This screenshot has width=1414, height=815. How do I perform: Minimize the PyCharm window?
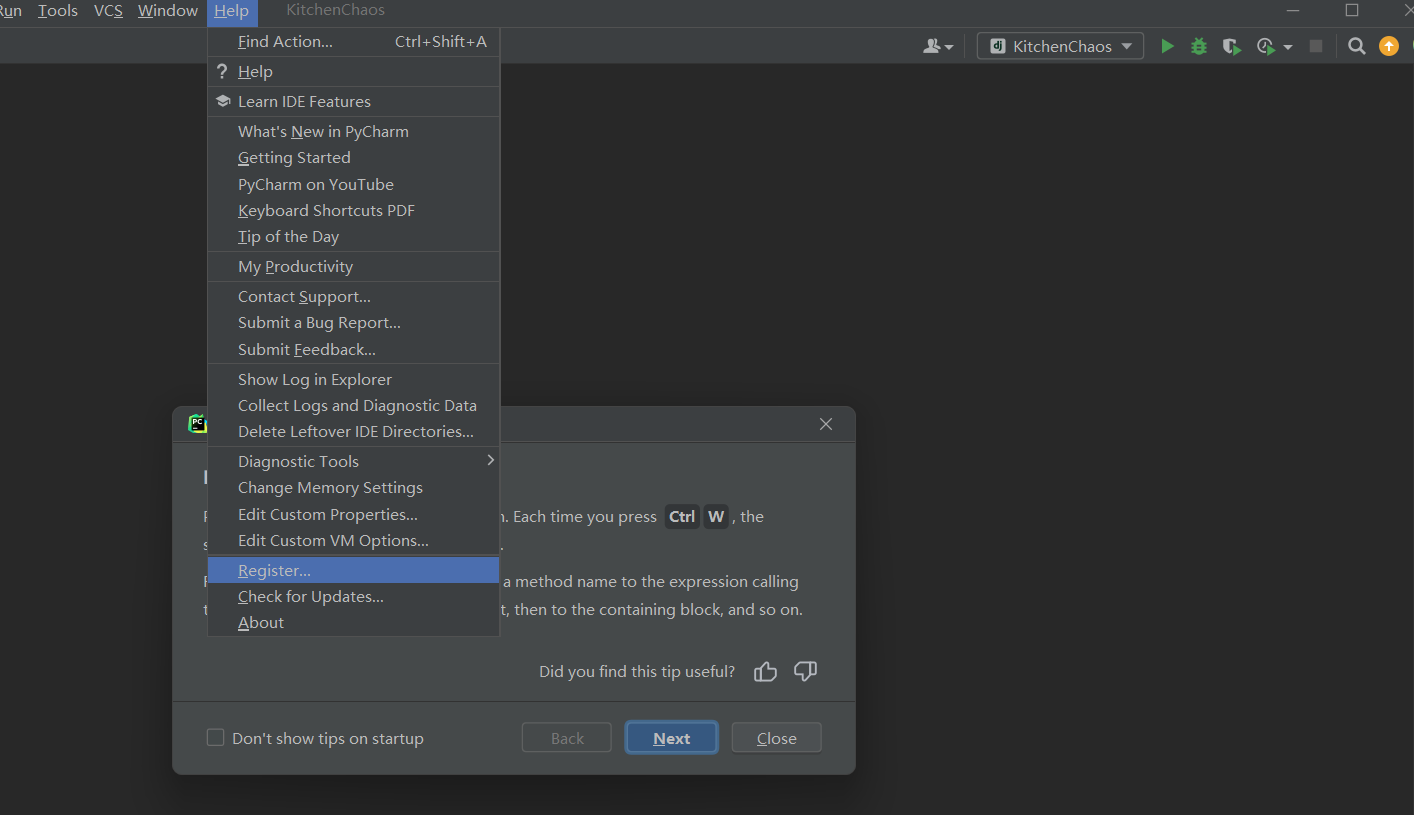pyautogui.click(x=1293, y=10)
